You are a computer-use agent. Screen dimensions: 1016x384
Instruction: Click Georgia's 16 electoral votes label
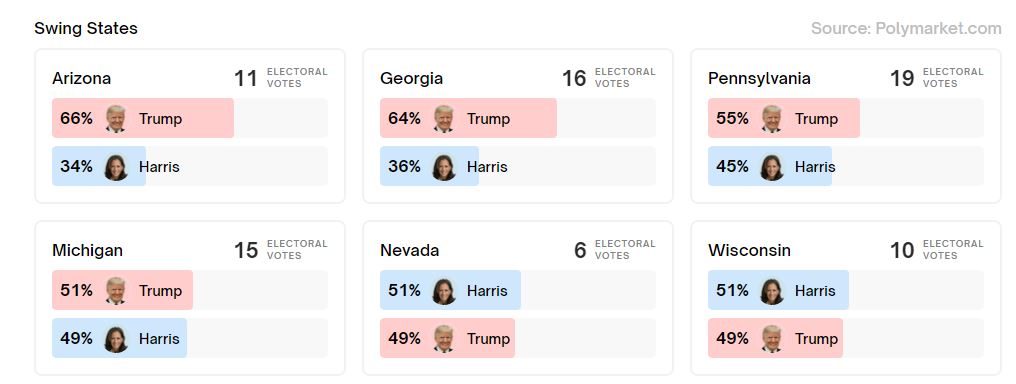608,78
